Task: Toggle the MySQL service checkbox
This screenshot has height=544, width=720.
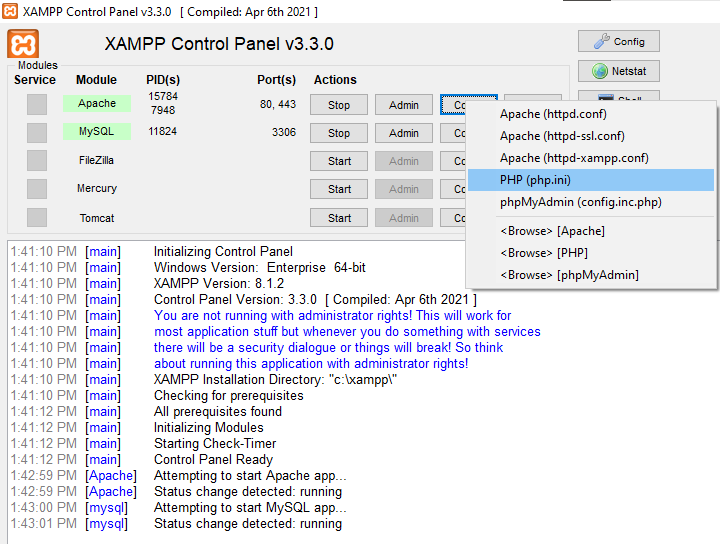Action: [x=37, y=132]
